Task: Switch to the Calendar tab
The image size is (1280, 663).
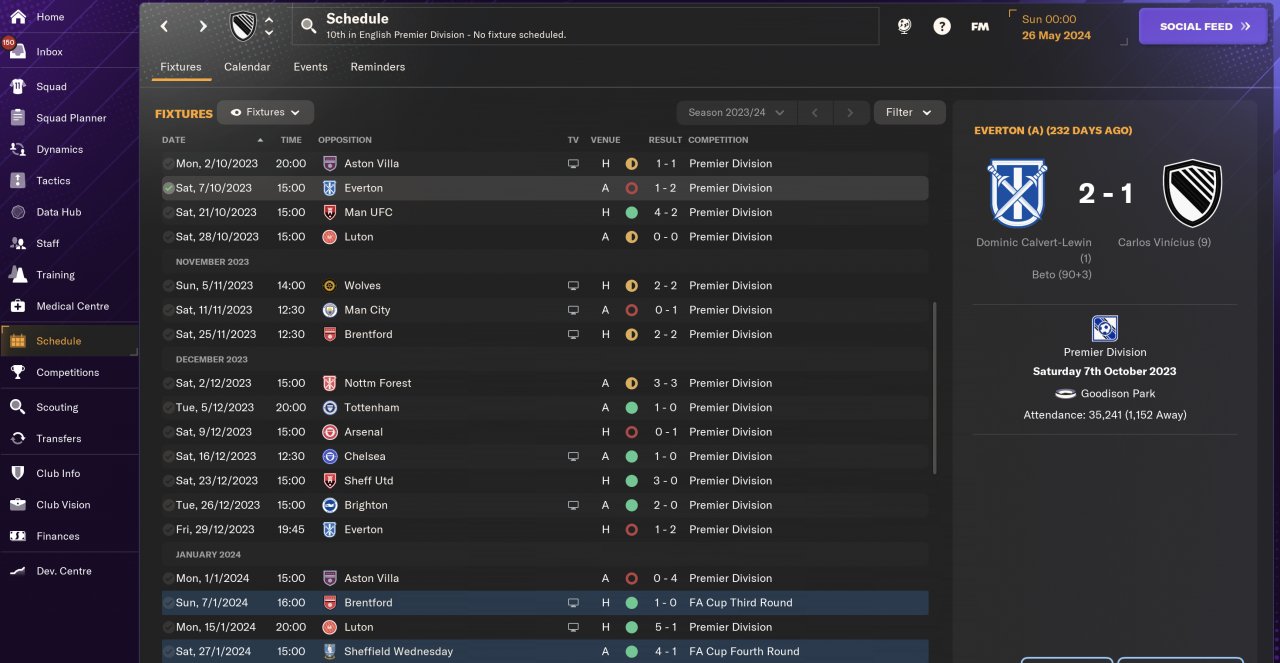Action: [x=247, y=67]
